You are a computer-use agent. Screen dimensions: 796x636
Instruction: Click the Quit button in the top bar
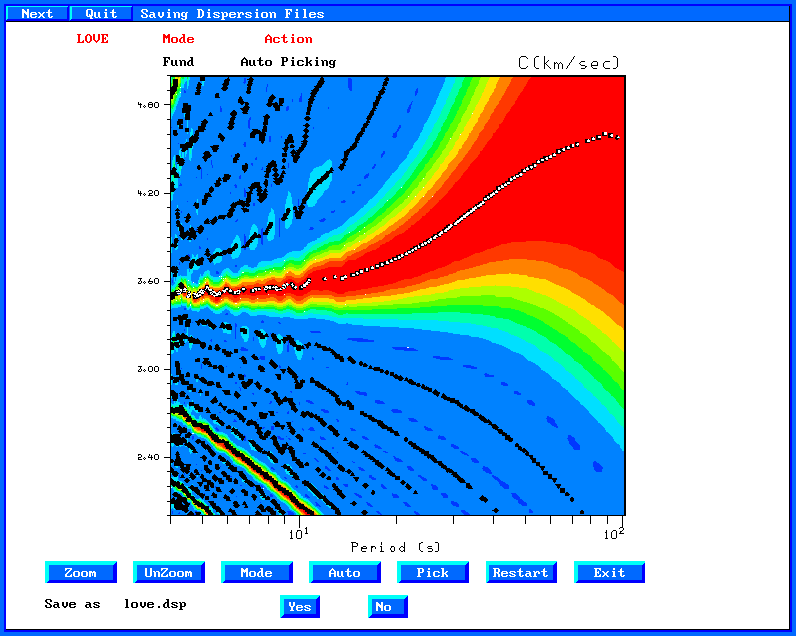coord(101,14)
